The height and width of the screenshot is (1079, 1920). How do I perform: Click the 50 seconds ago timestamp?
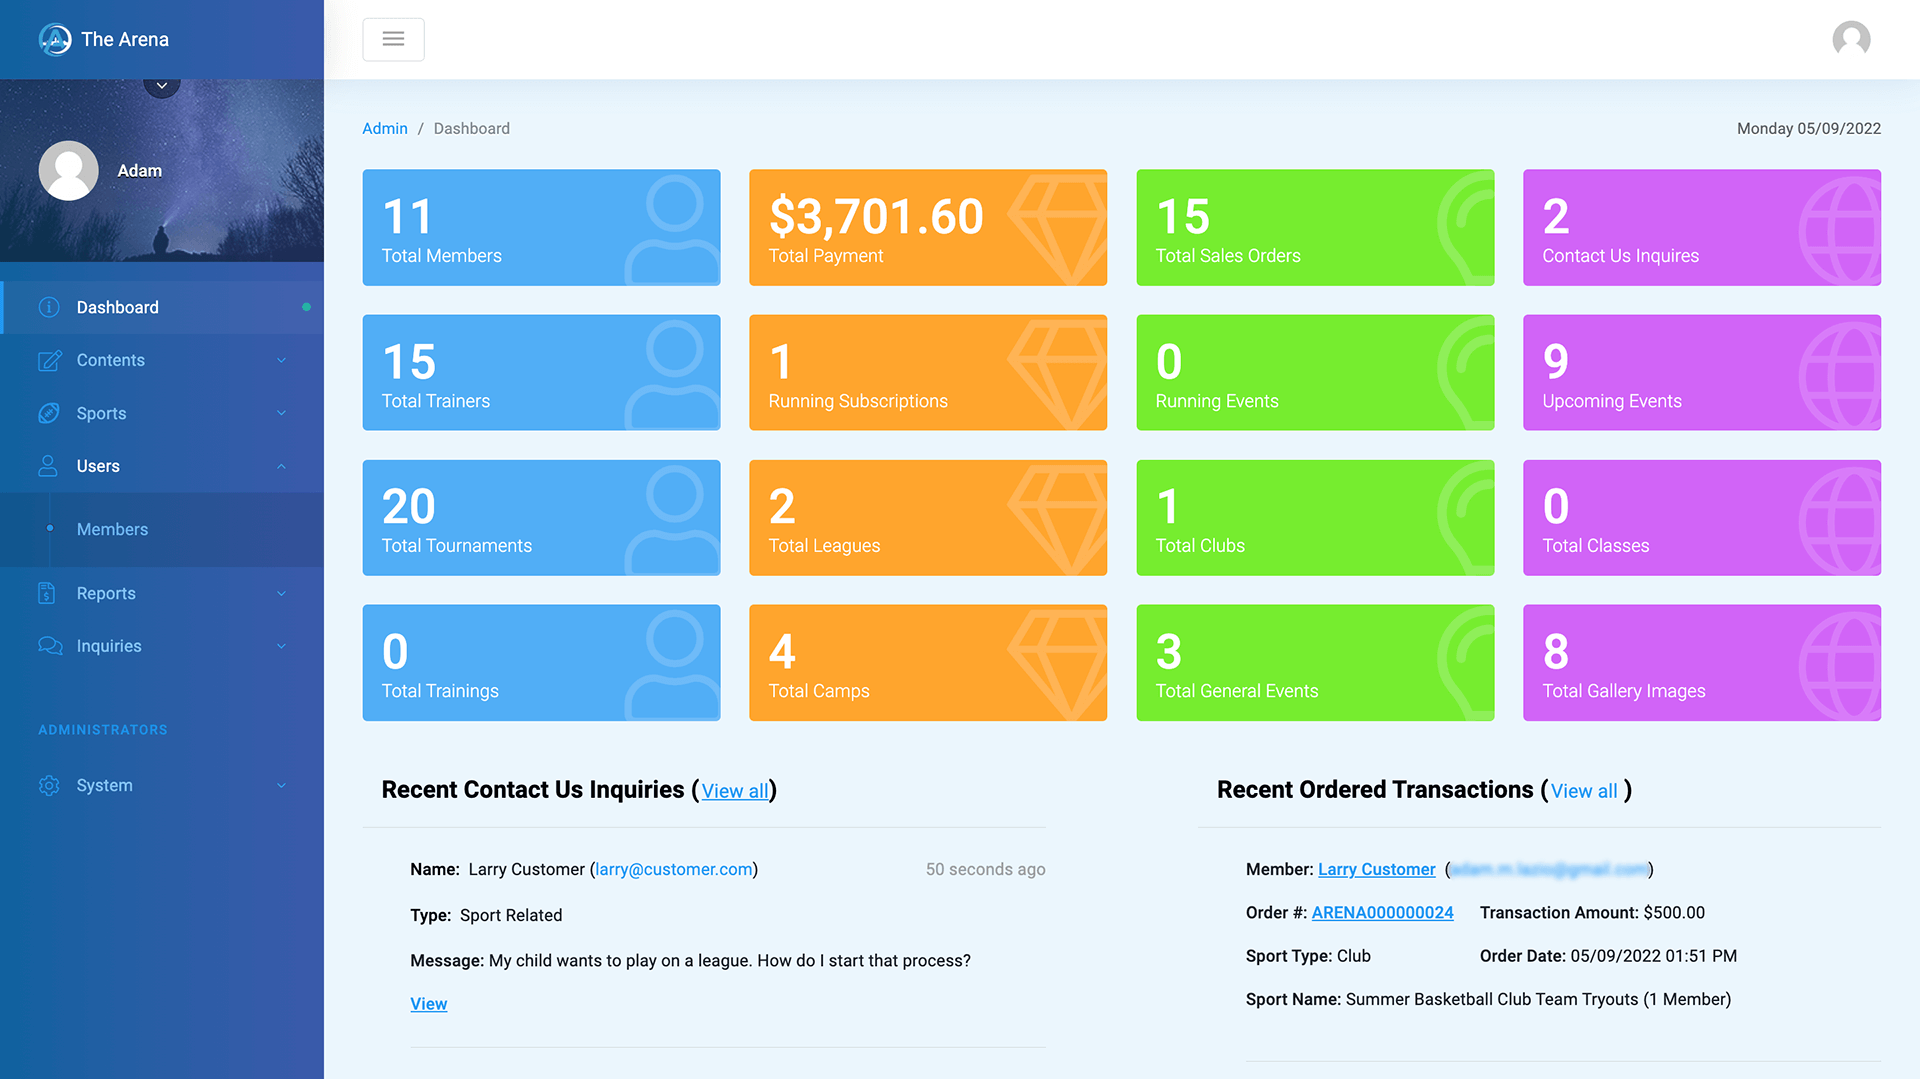[985, 870]
